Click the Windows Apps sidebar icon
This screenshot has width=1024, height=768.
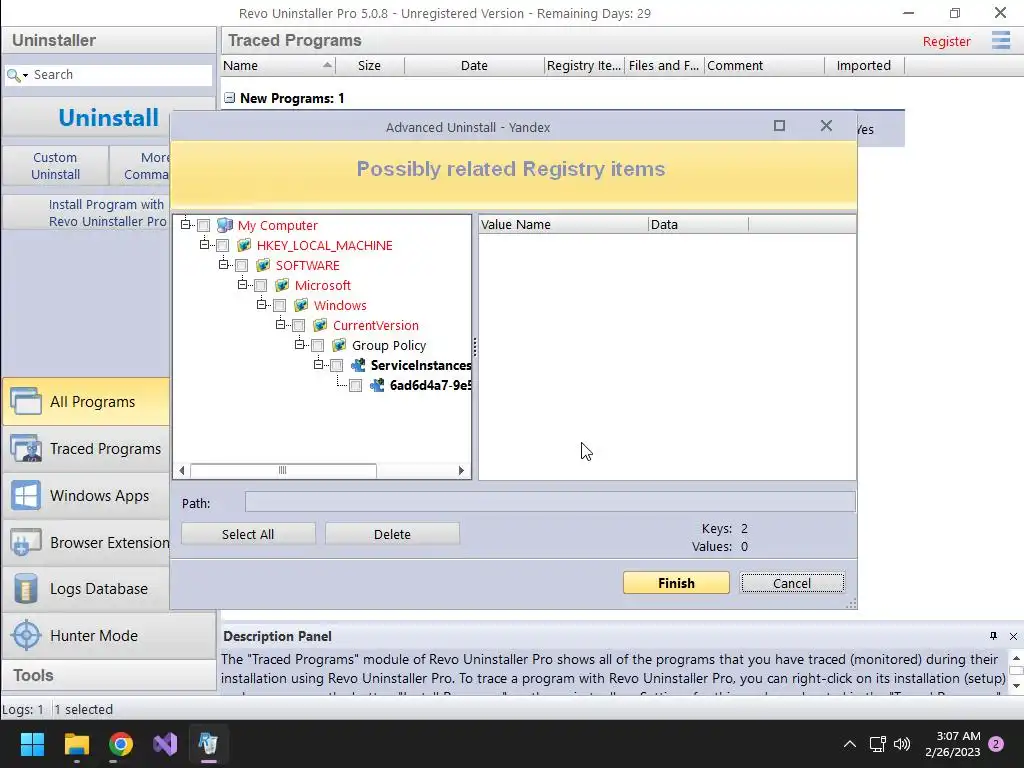(x=26, y=496)
